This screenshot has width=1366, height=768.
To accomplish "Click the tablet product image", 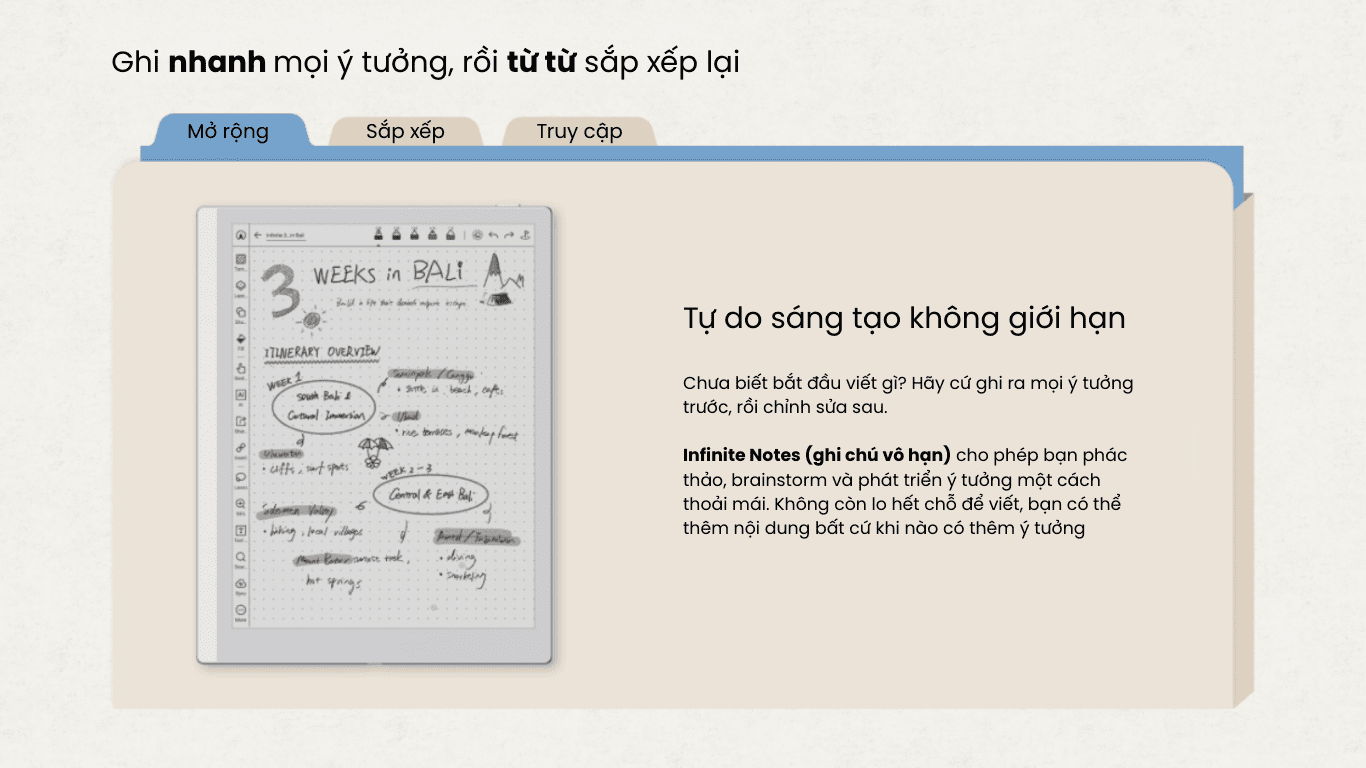I will pos(375,435).
